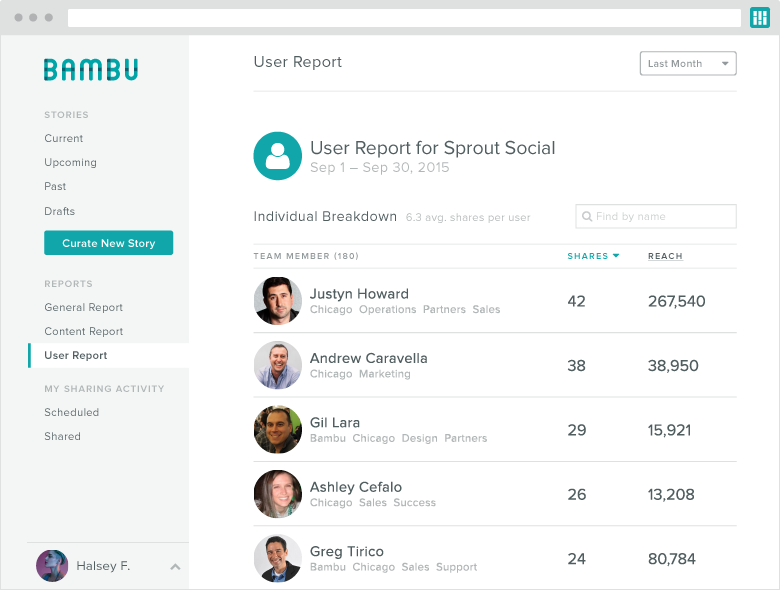Click Sales tag under Justyn Howard
The image size is (780, 590).
tap(486, 309)
